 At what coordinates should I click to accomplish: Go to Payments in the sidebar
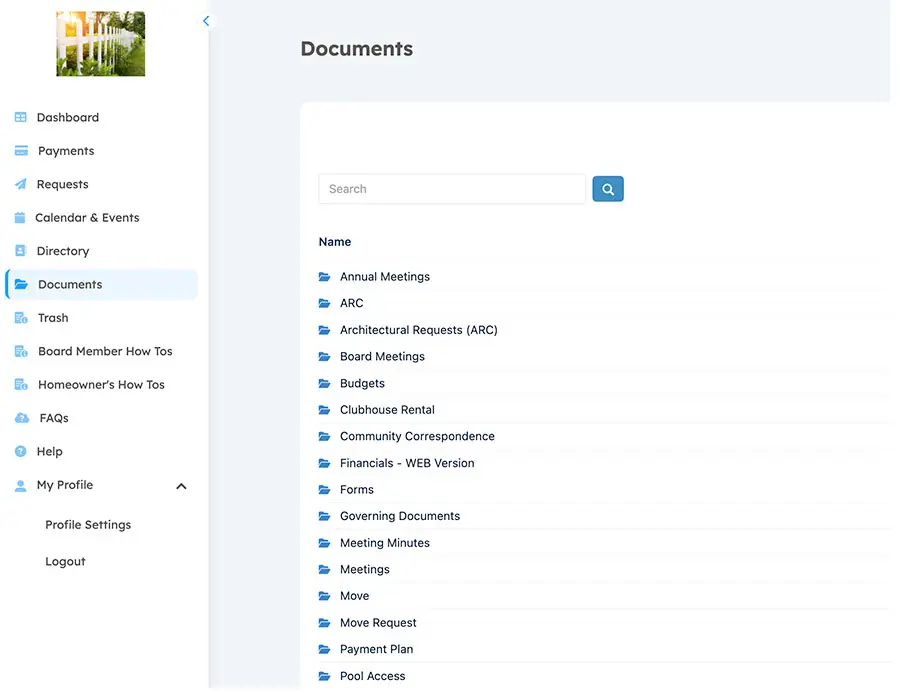click(66, 151)
